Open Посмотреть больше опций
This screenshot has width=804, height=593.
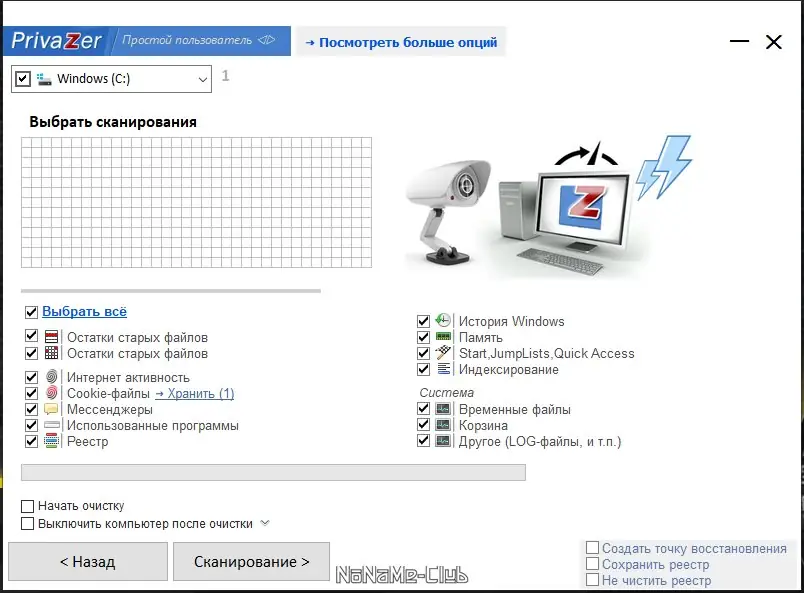(x=401, y=42)
